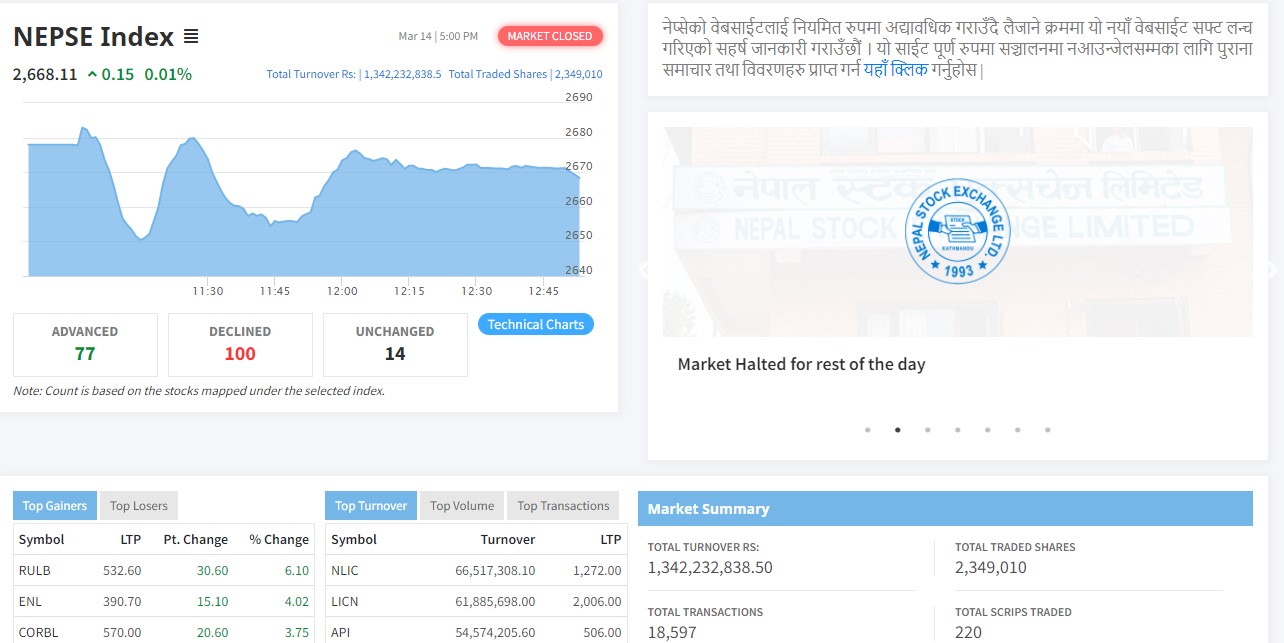Image resolution: width=1284 pixels, height=643 pixels.
Task: Jump to the last carousel slide dot
Action: 1047,430
